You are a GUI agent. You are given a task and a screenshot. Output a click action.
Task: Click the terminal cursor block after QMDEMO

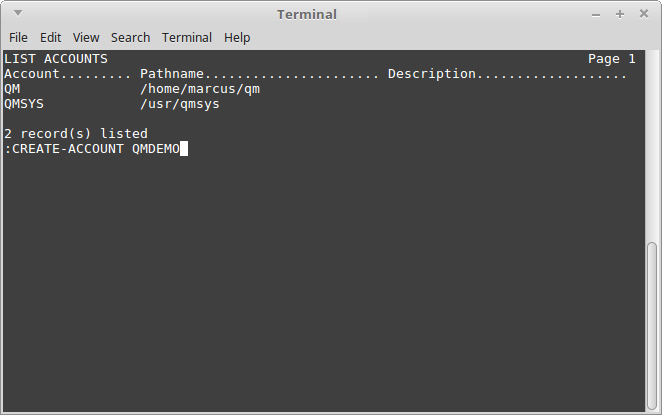click(184, 149)
